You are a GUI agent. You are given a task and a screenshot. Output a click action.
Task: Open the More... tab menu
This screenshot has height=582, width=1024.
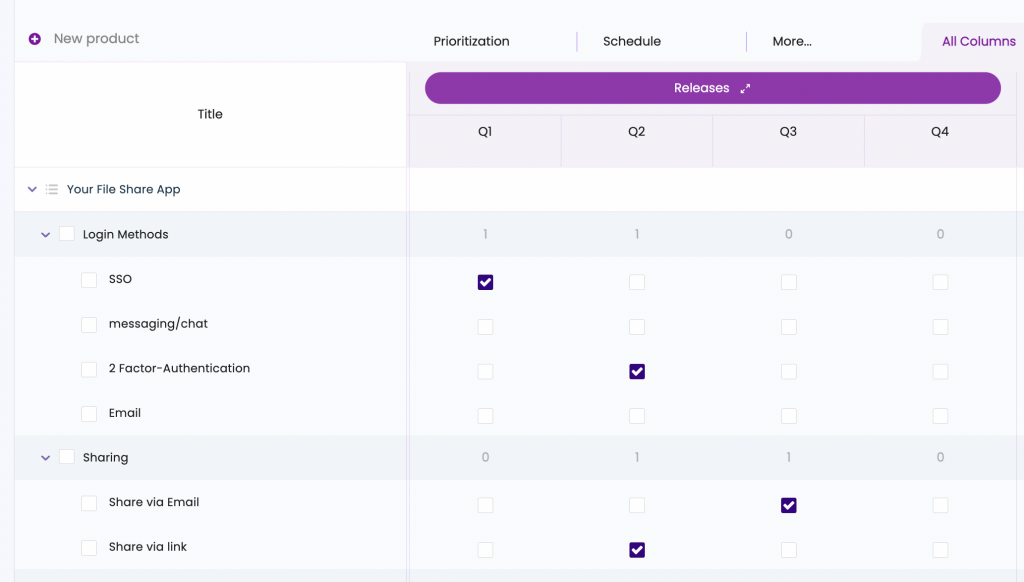point(791,42)
